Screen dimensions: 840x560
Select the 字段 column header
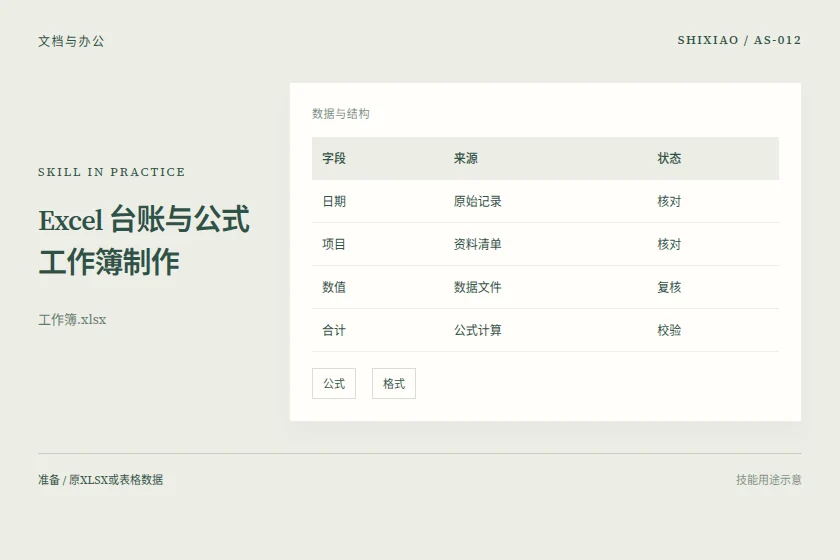pyautogui.click(x=334, y=158)
